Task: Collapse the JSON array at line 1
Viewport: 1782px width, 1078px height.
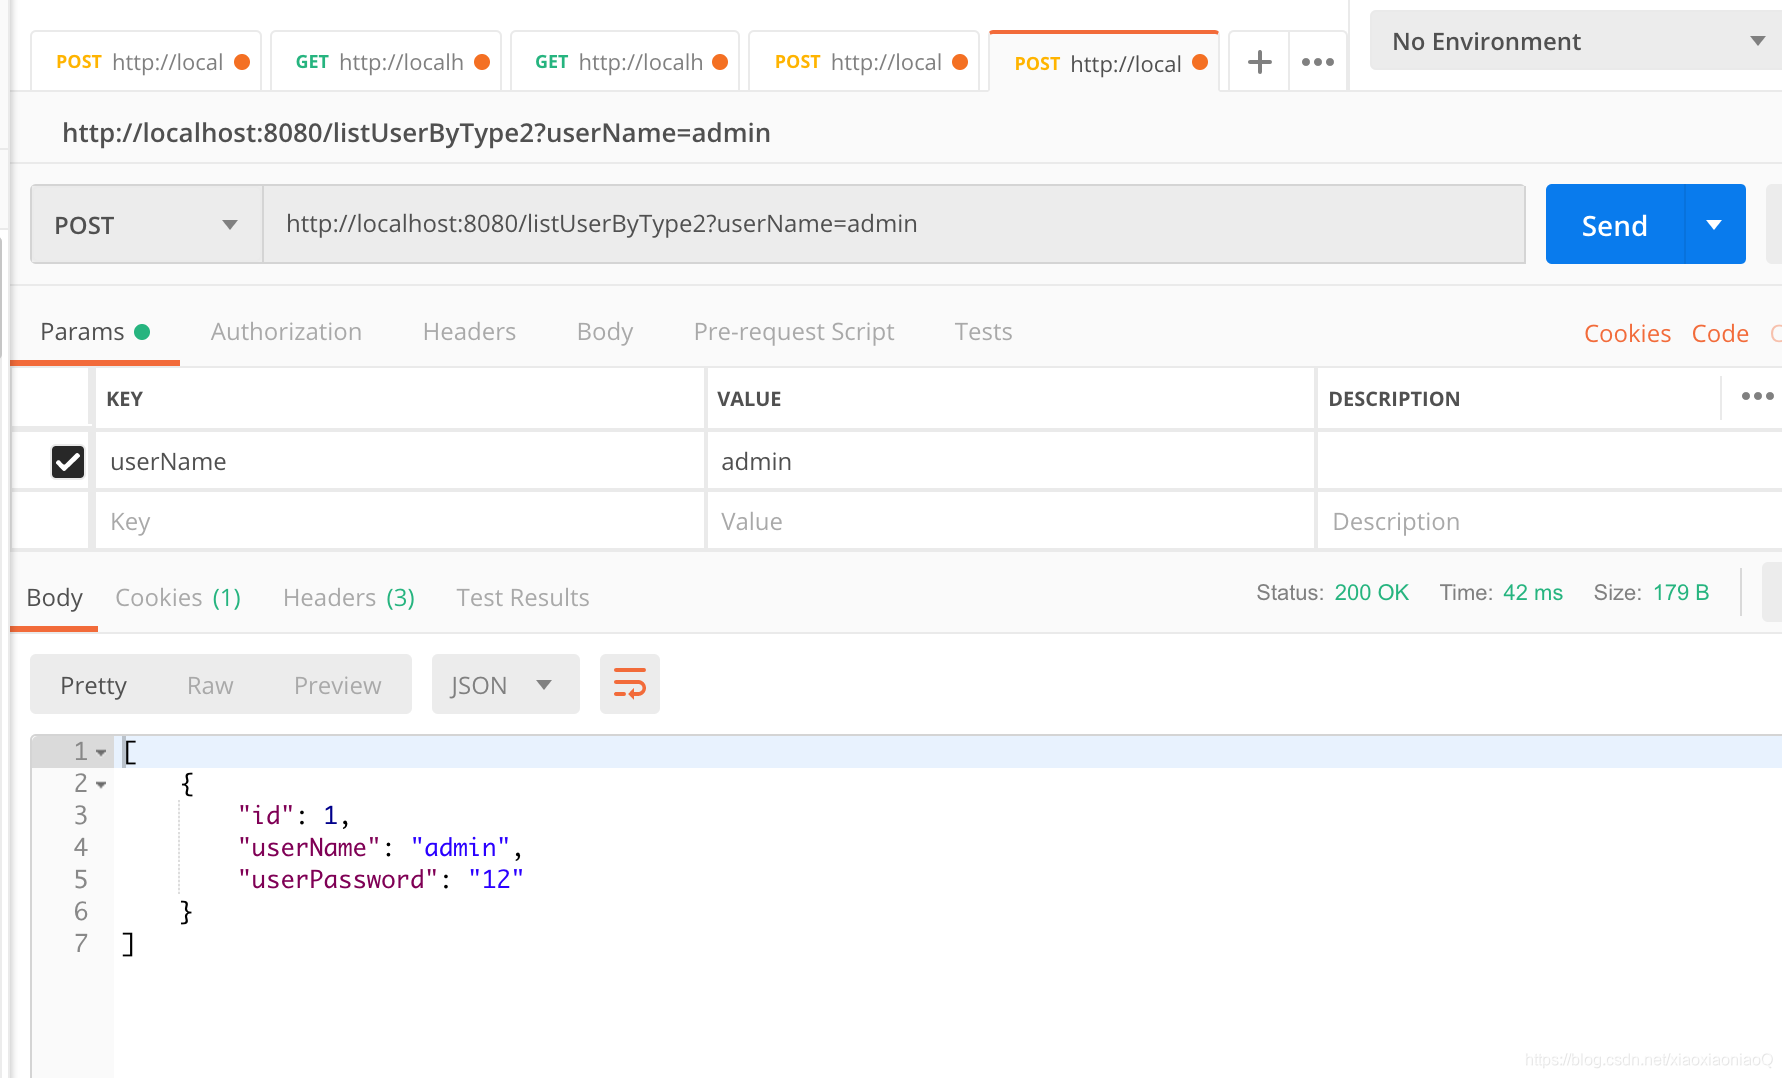Action: coord(101,752)
